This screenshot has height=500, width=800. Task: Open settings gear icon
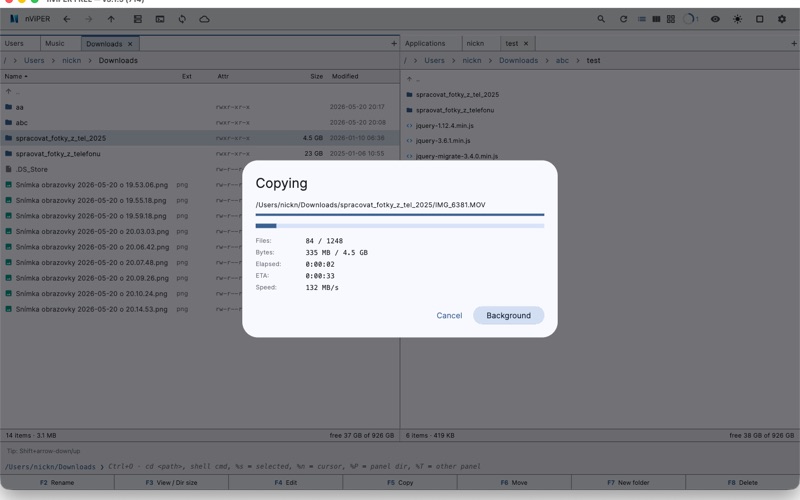782,19
